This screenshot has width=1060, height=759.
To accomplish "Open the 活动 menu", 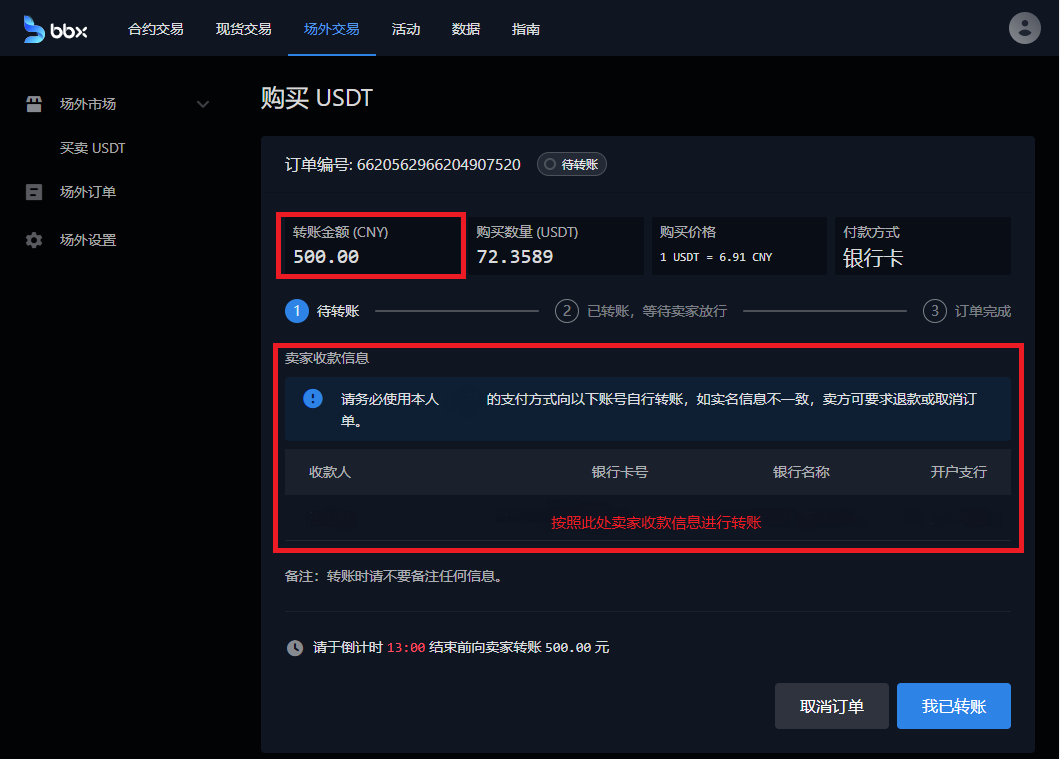I will click(x=406, y=29).
